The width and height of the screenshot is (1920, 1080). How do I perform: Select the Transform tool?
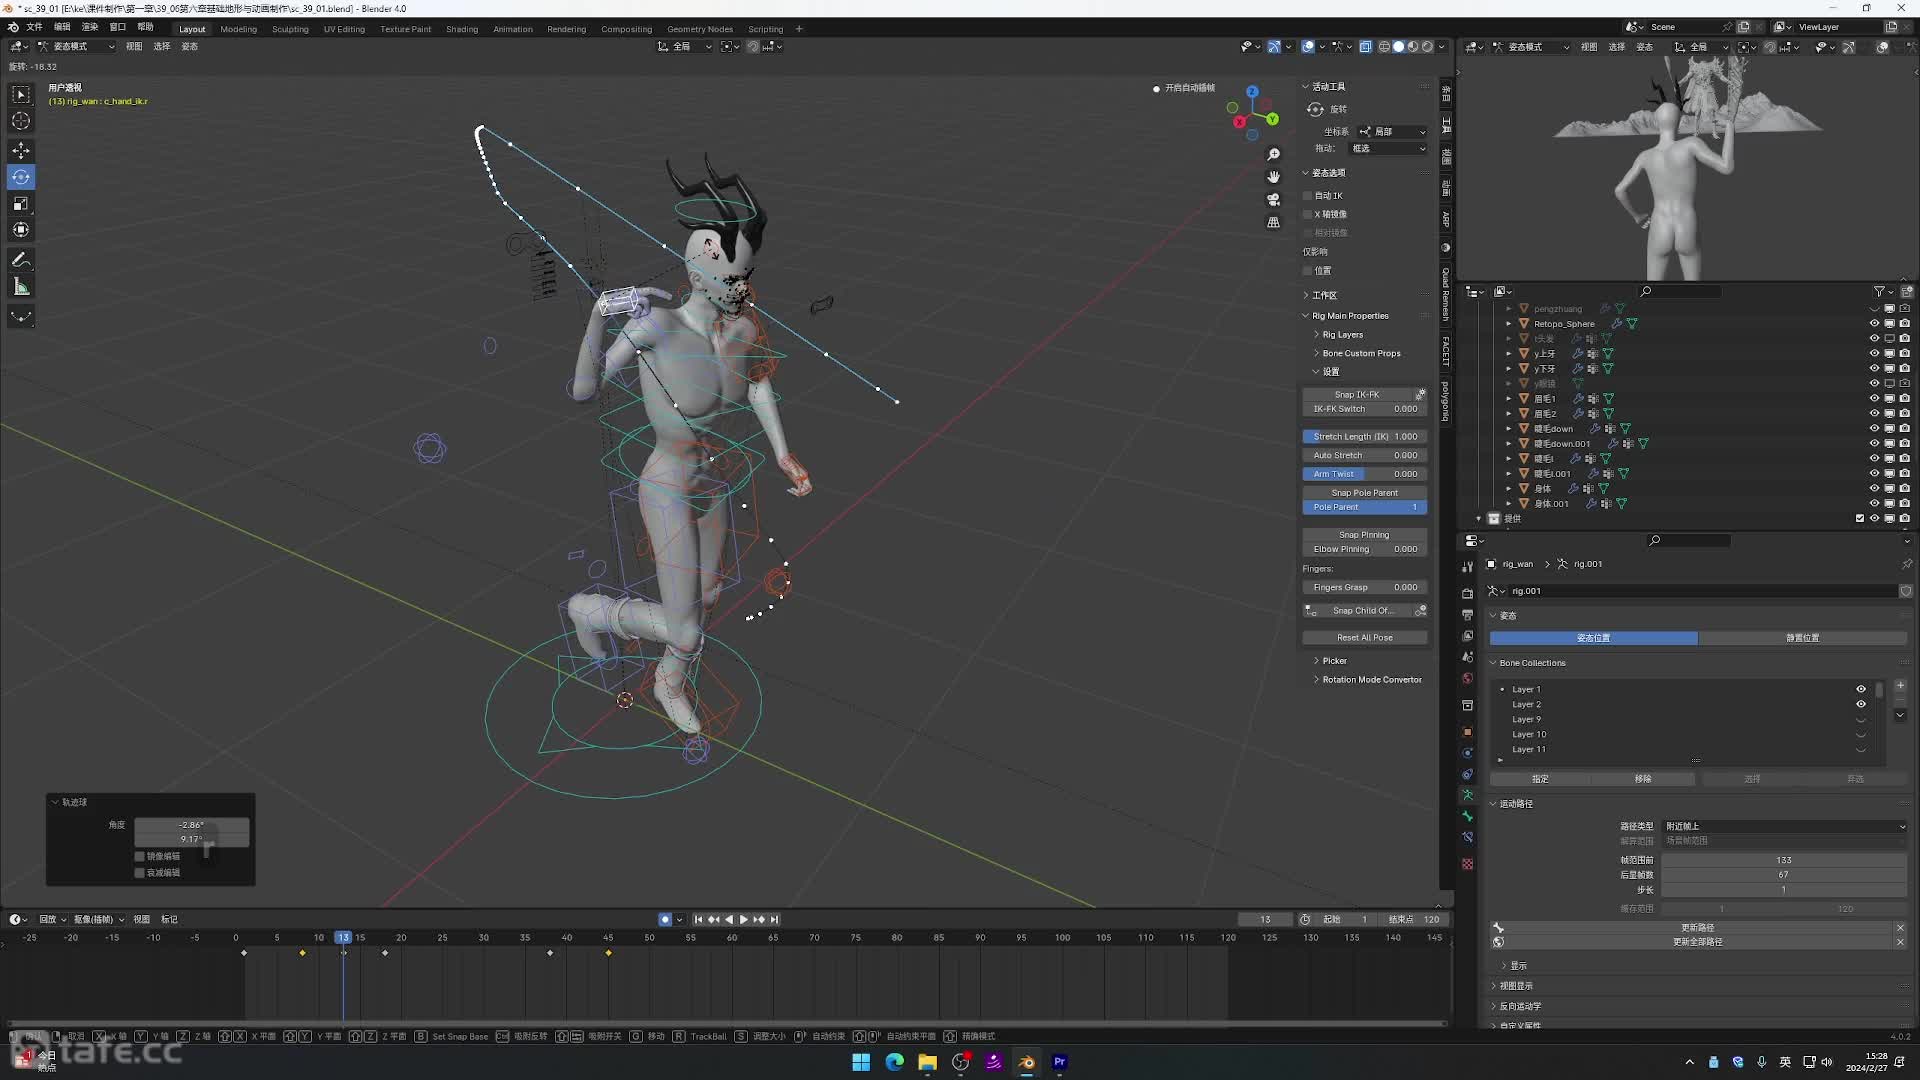pos(21,230)
